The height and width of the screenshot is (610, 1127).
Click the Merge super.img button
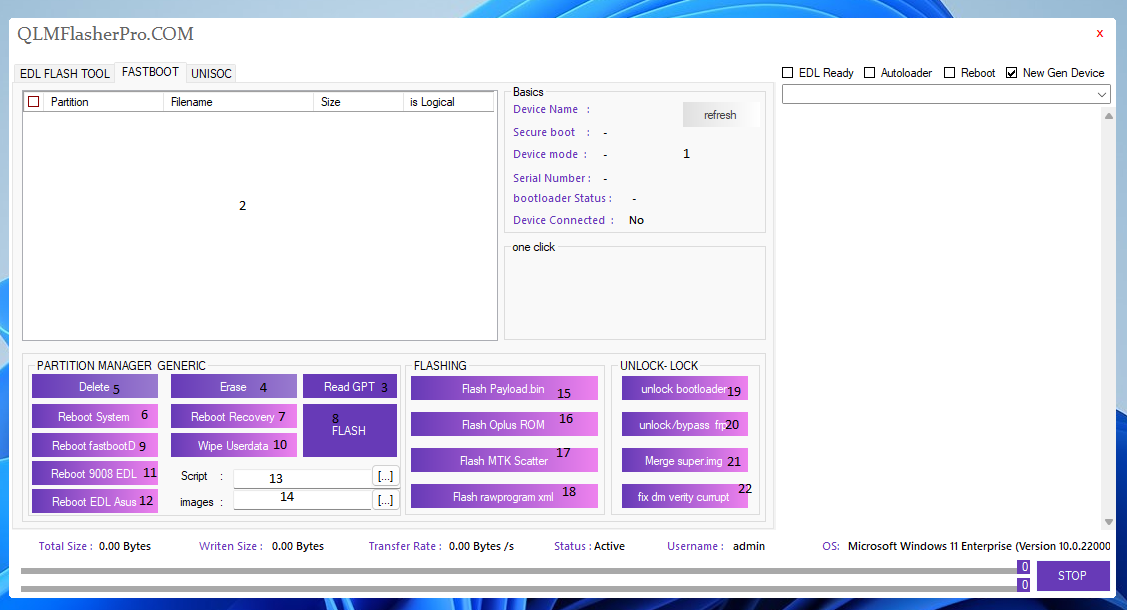click(x=684, y=461)
